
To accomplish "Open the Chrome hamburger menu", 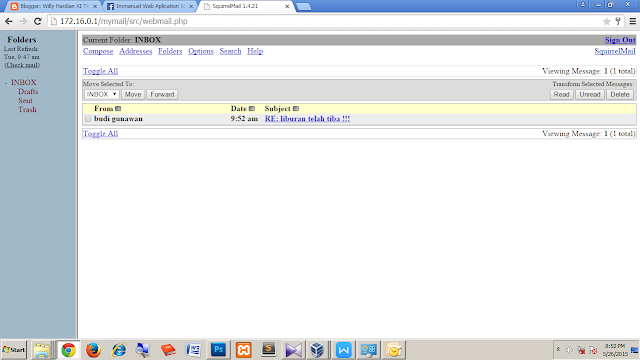I will tap(633, 21).
